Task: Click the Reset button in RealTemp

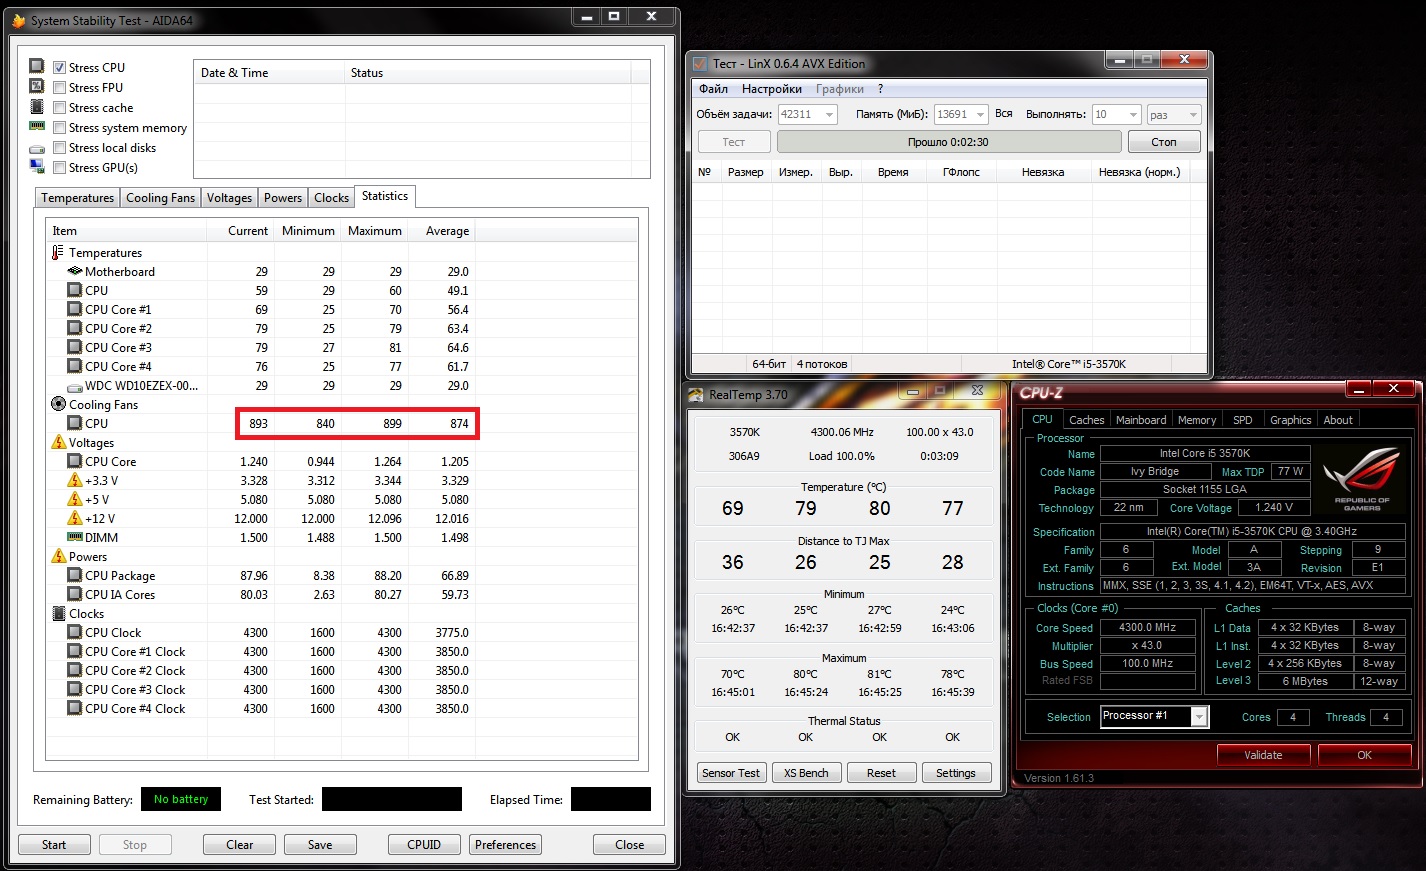Action: pos(881,773)
